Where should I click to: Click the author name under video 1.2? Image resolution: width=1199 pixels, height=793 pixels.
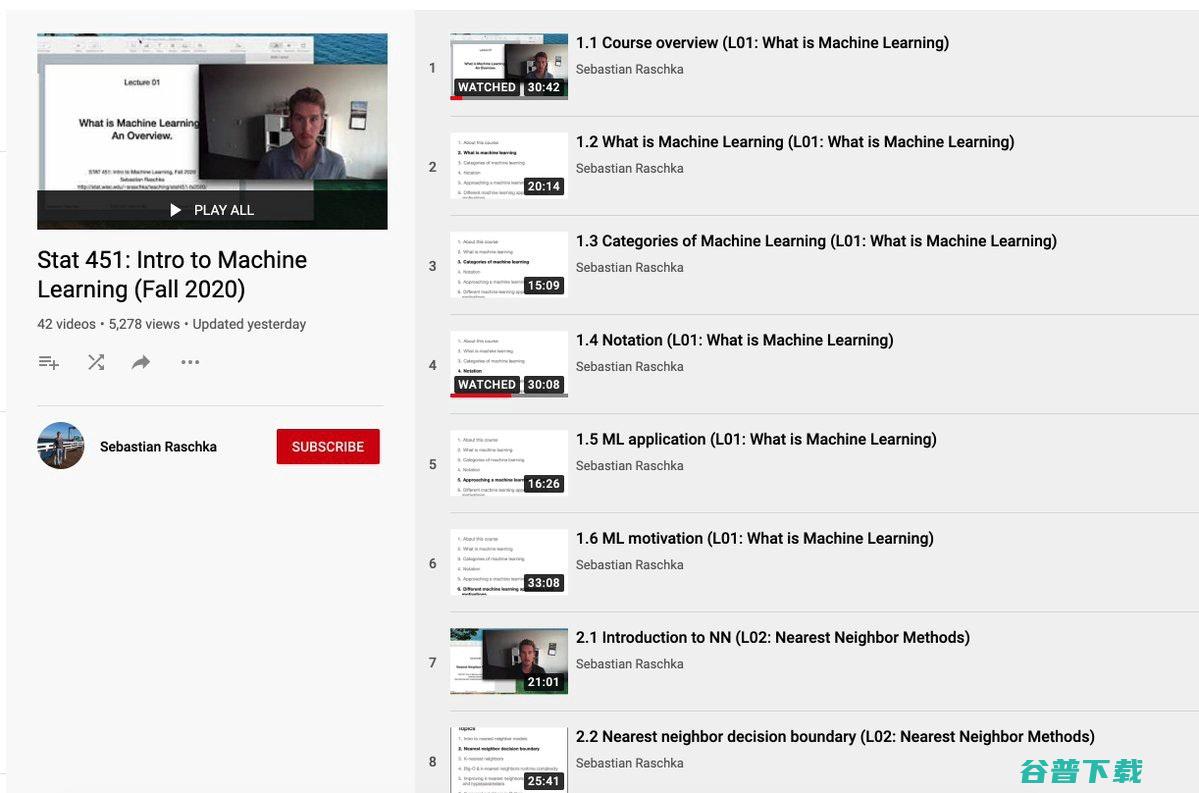629,168
